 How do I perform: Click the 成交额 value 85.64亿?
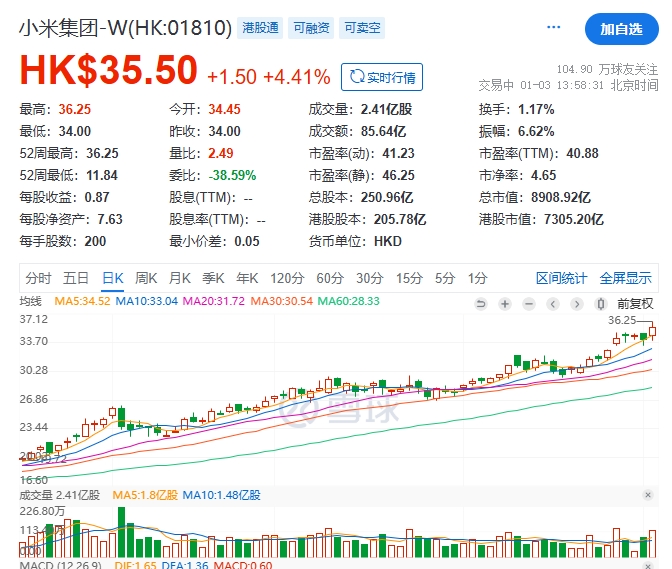(x=383, y=131)
